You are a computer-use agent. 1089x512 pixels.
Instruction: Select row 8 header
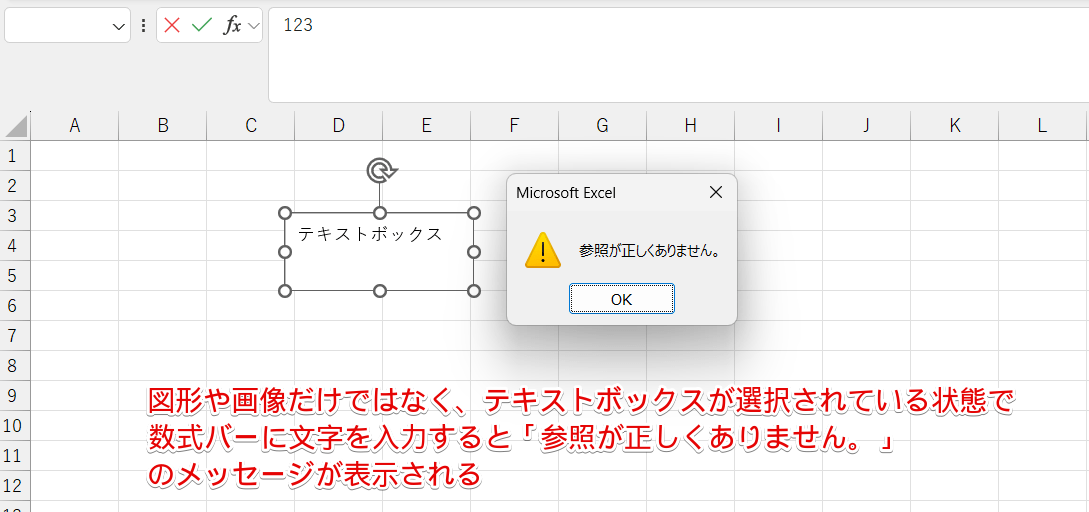coord(13,365)
